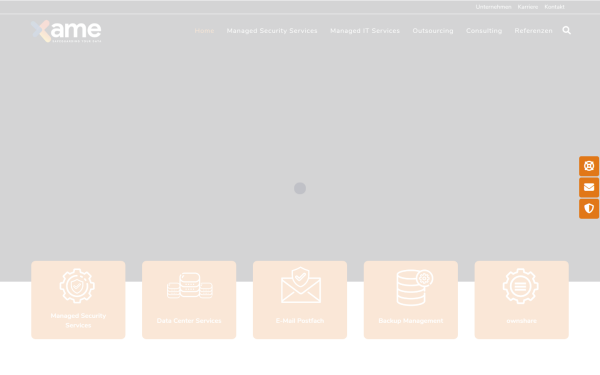Click the E-Mail Postfach envelope icon

tap(301, 285)
